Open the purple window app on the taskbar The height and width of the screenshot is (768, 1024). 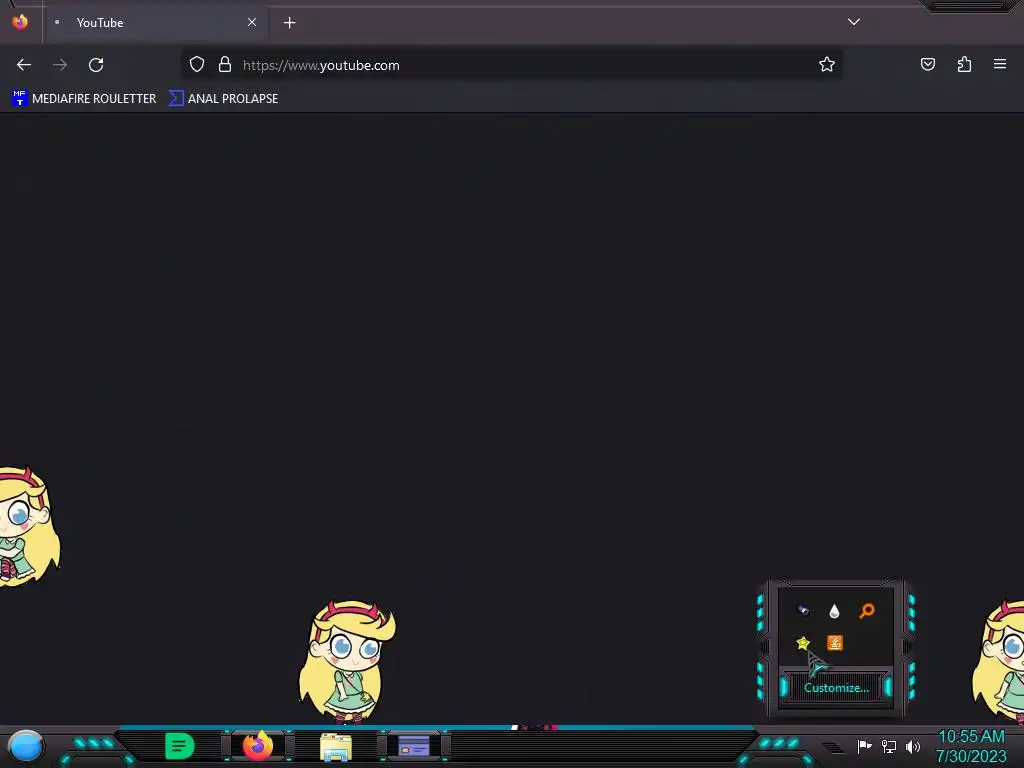coord(414,746)
